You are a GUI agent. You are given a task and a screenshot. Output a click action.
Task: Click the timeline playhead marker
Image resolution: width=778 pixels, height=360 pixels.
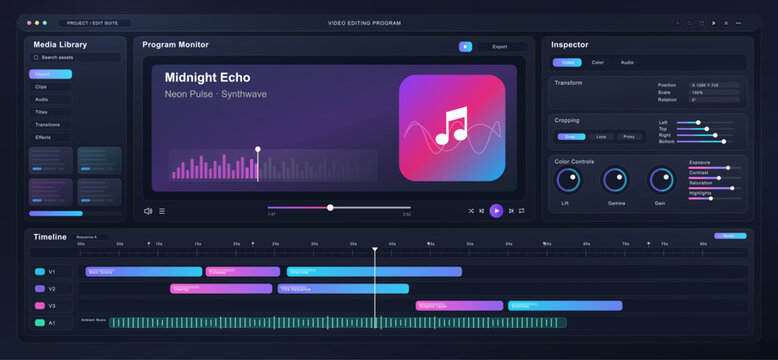coord(375,249)
